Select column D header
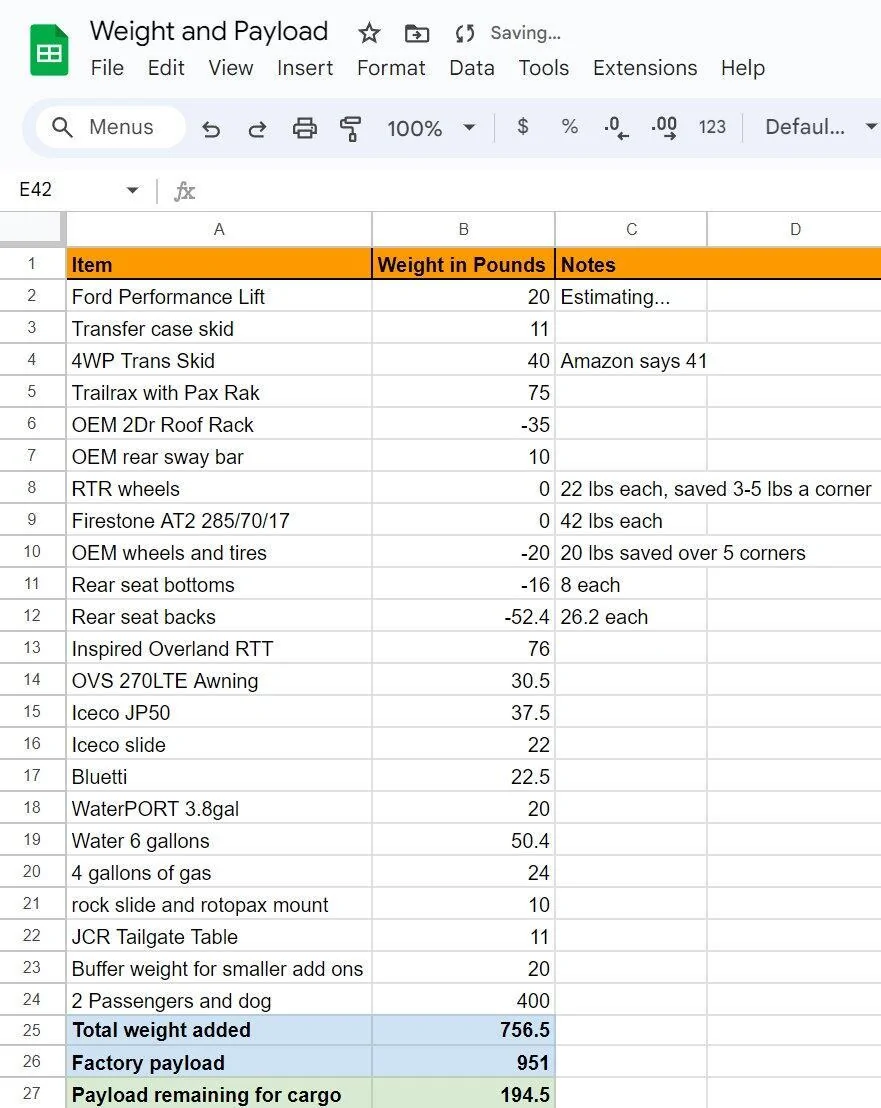Screen dimensions: 881x1108 (x=794, y=229)
